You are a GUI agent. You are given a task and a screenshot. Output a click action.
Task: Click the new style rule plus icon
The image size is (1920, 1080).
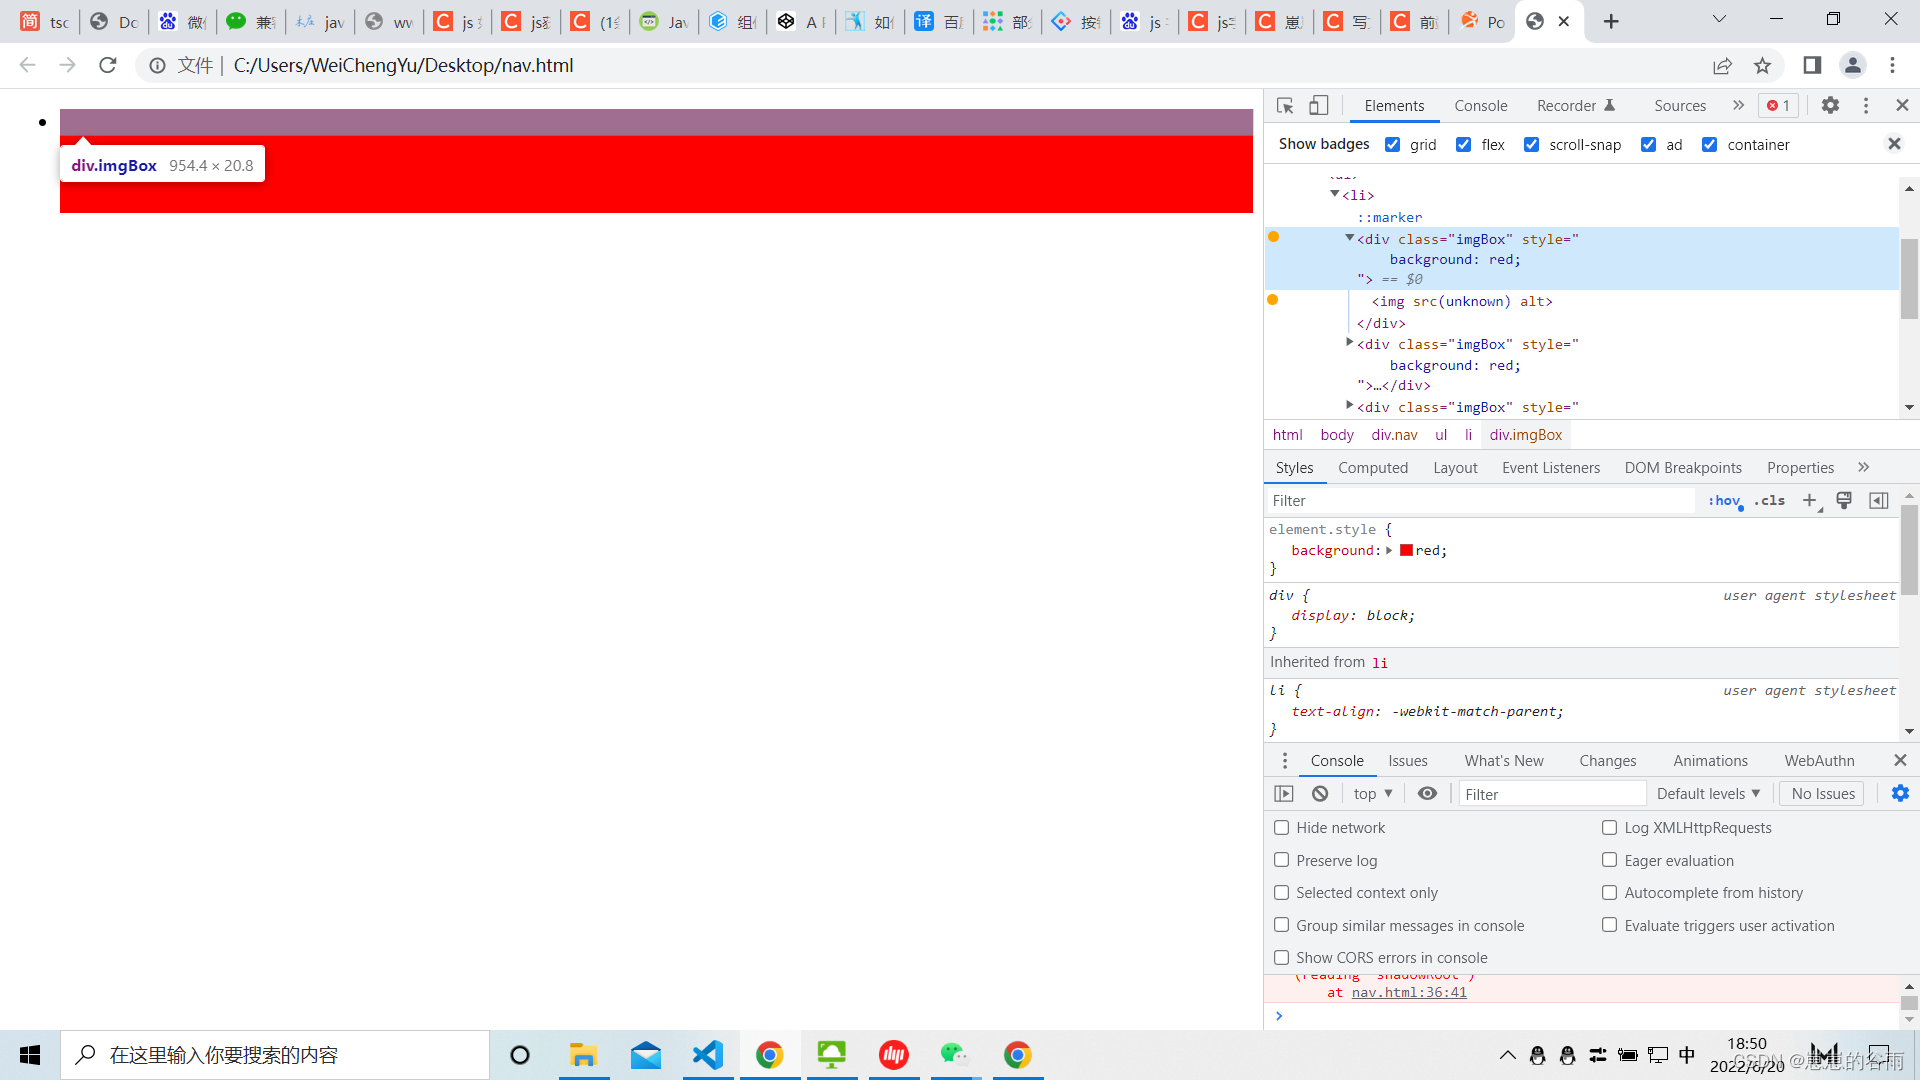point(1809,500)
